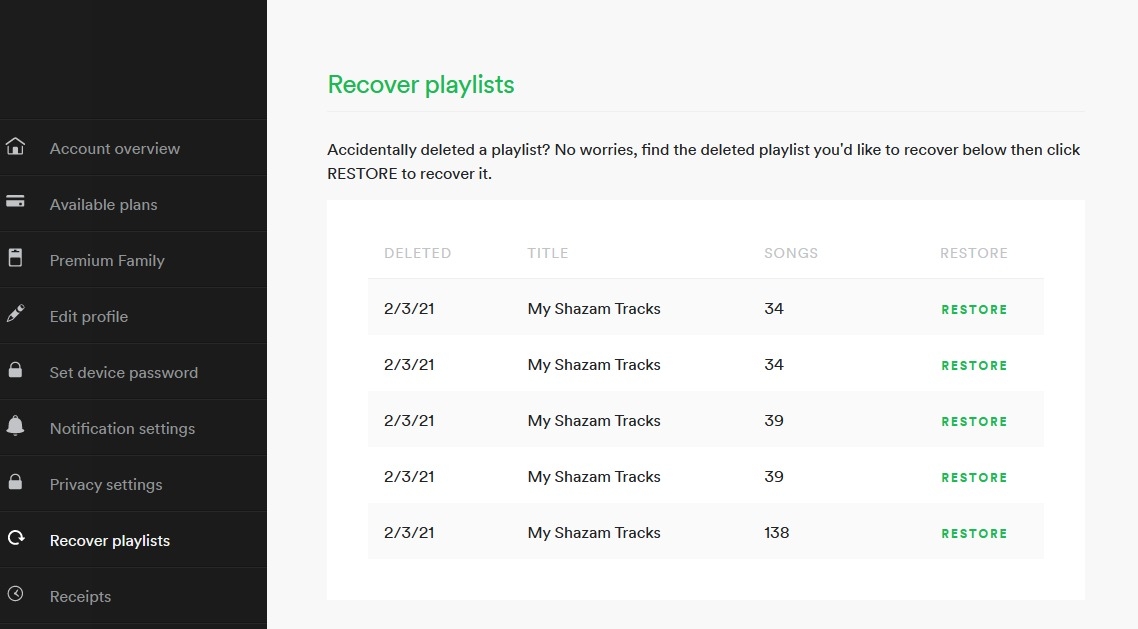Click the lock icon beside Set device password
The height and width of the screenshot is (629, 1138).
pyautogui.click(x=15, y=371)
